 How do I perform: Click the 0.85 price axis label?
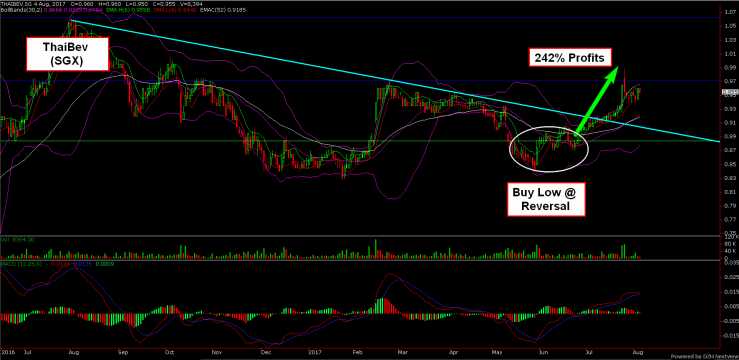point(729,164)
